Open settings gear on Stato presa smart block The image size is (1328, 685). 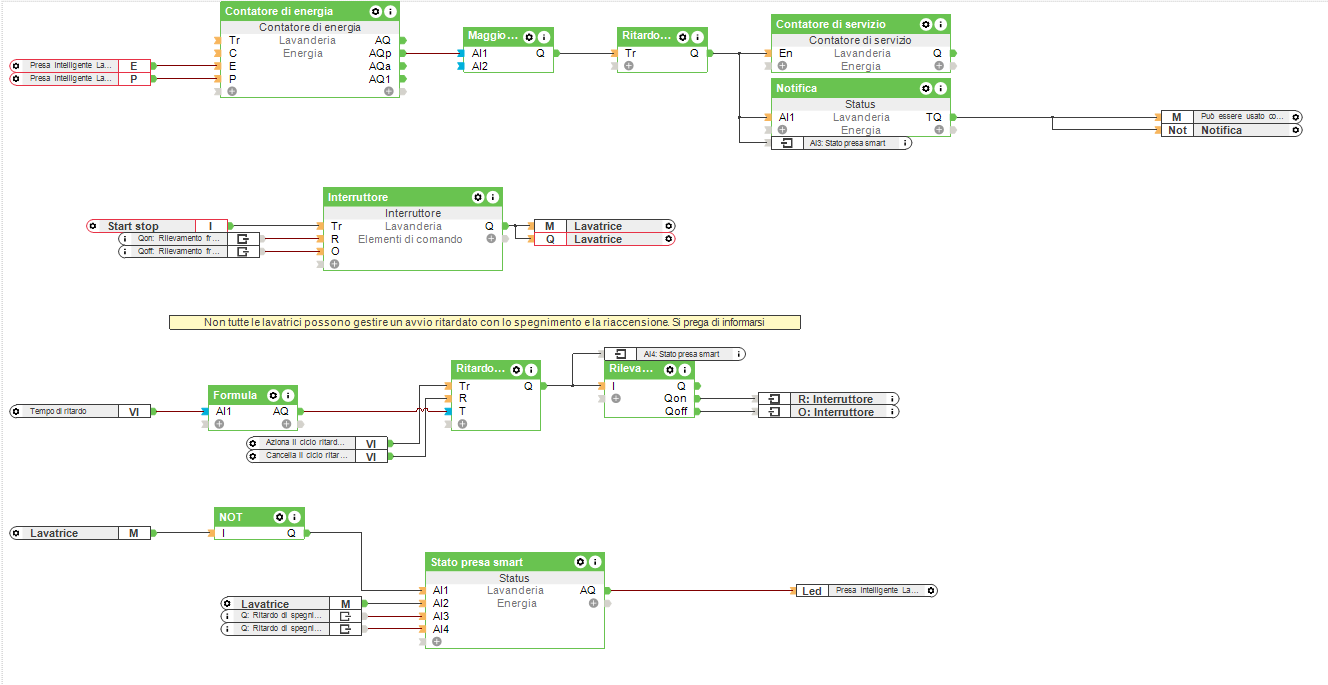tap(580, 562)
